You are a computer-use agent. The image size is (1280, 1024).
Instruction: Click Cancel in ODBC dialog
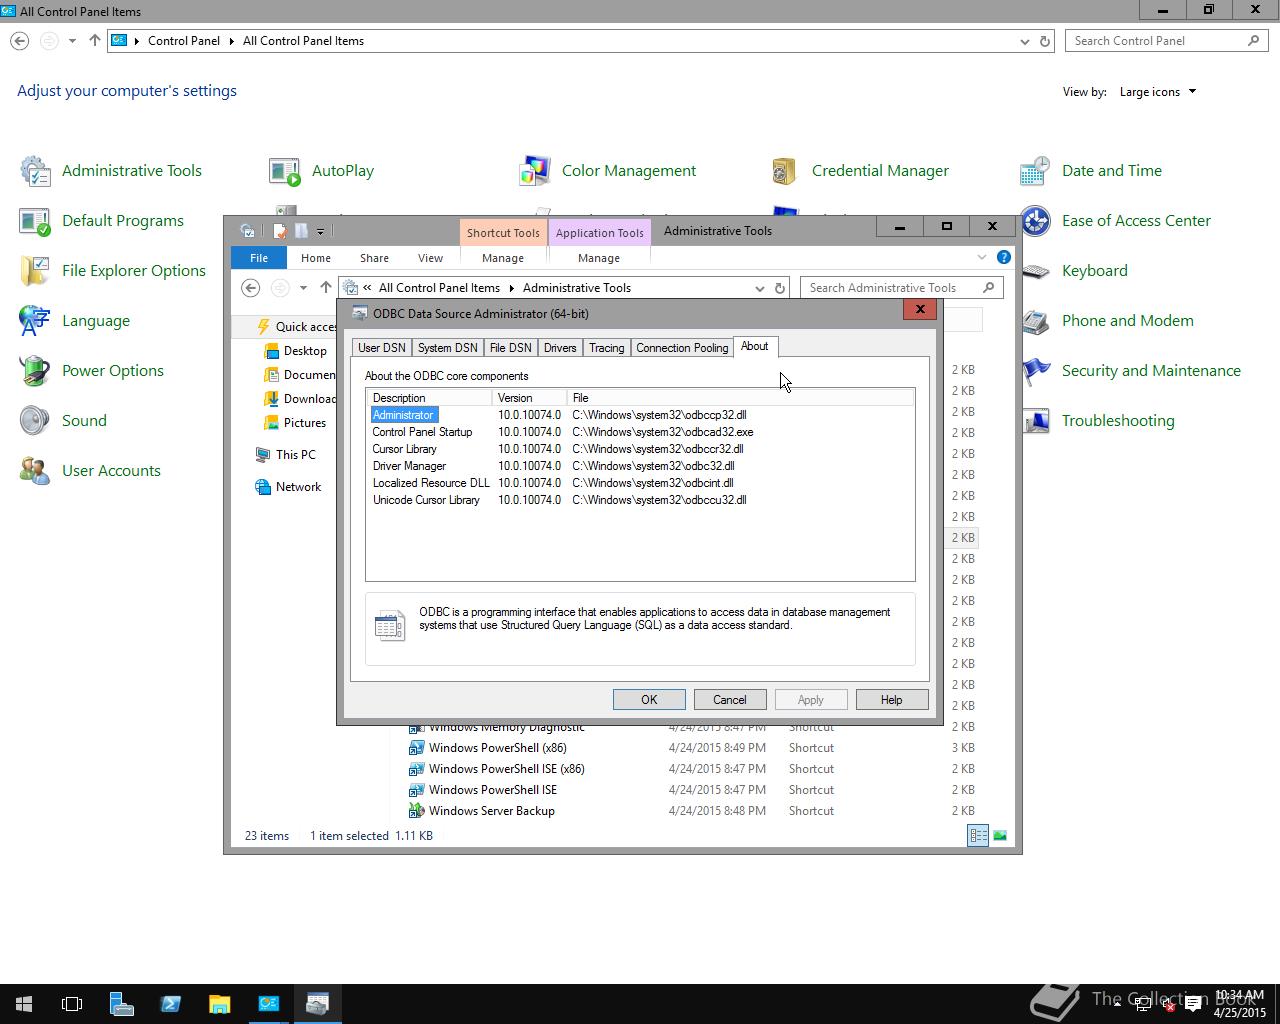click(729, 700)
